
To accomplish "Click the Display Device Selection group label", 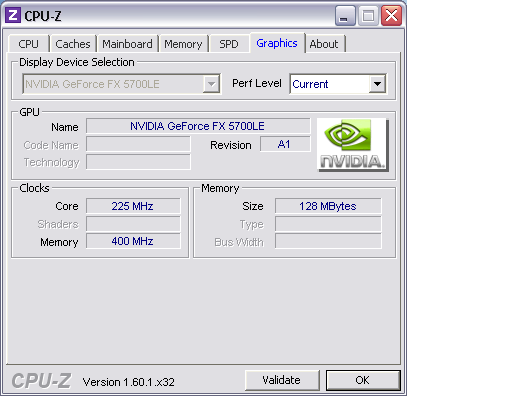I will click(x=77, y=62).
